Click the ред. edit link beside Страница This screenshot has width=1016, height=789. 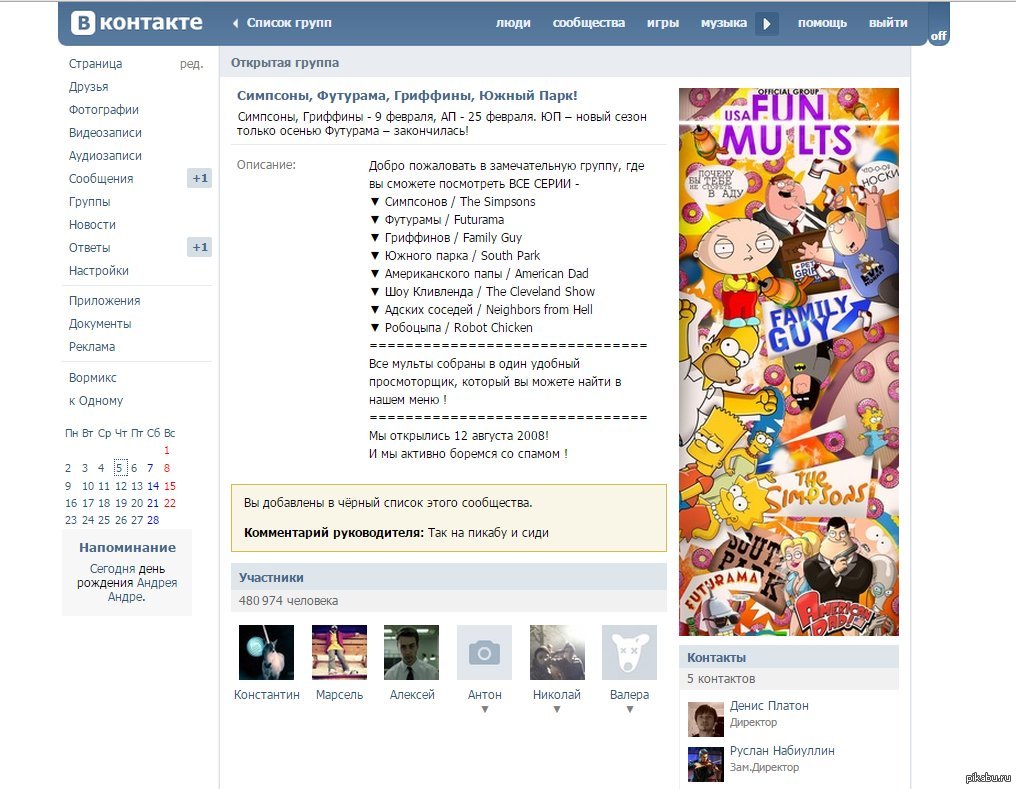tap(191, 64)
